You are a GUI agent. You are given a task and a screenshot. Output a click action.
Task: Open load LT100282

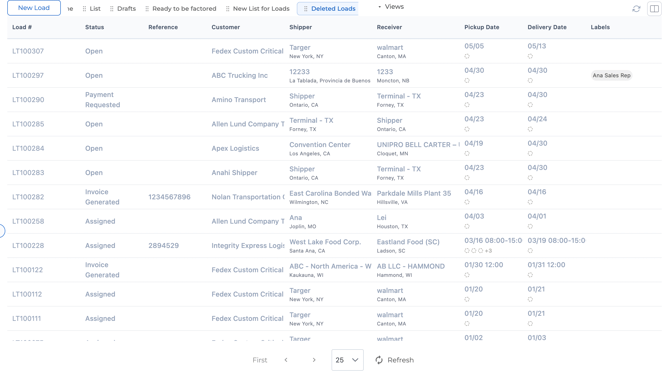(x=28, y=197)
